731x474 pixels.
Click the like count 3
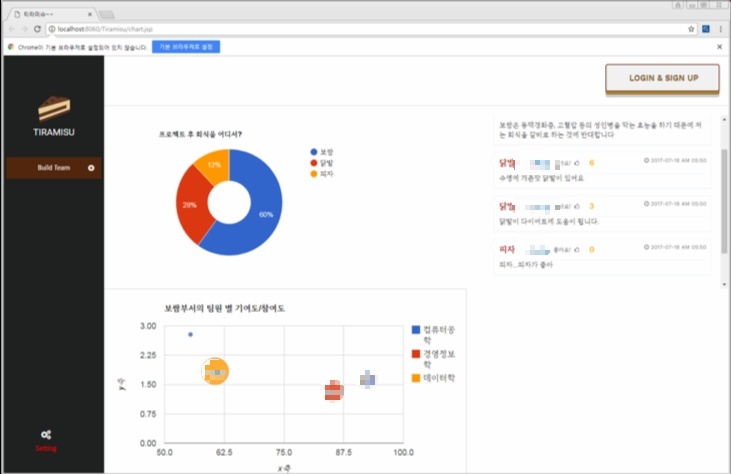coord(592,206)
